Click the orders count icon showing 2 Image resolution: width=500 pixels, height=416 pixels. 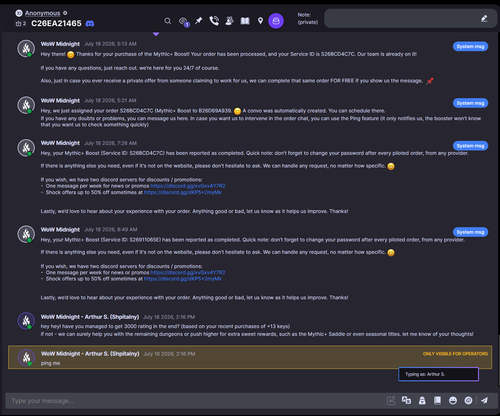(20, 24)
